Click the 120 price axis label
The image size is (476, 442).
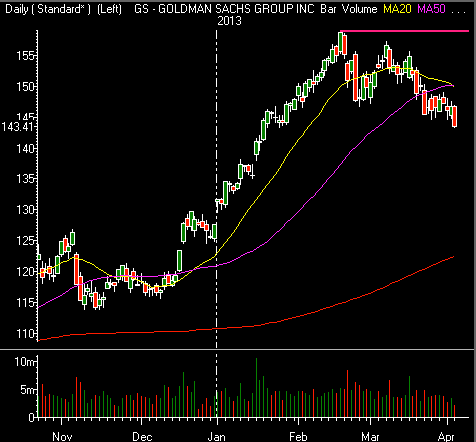pyautogui.click(x=25, y=271)
